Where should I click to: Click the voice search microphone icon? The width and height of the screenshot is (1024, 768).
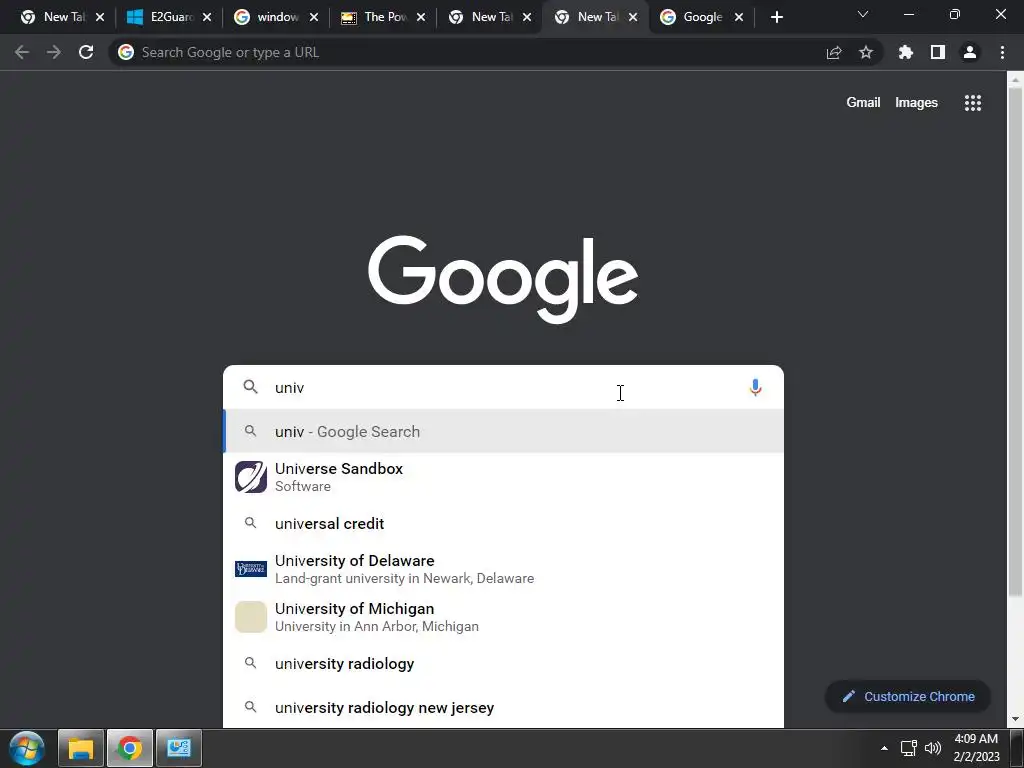(x=755, y=387)
